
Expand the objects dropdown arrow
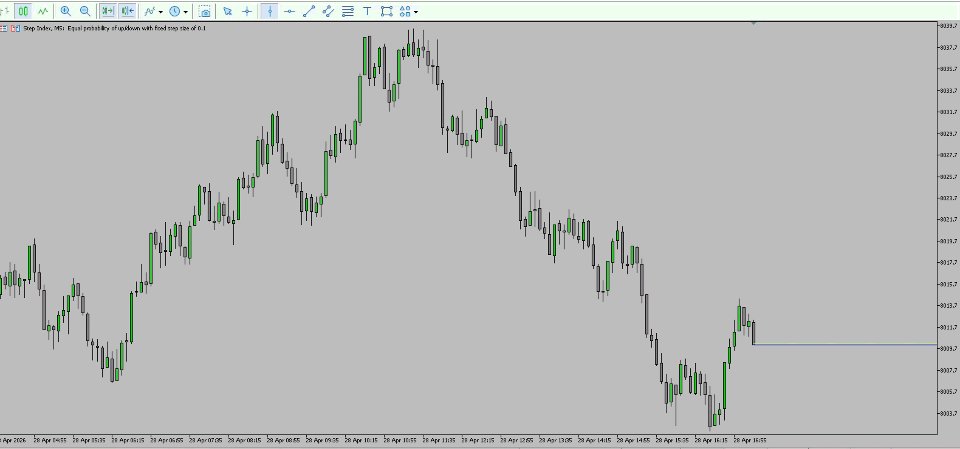click(416, 12)
